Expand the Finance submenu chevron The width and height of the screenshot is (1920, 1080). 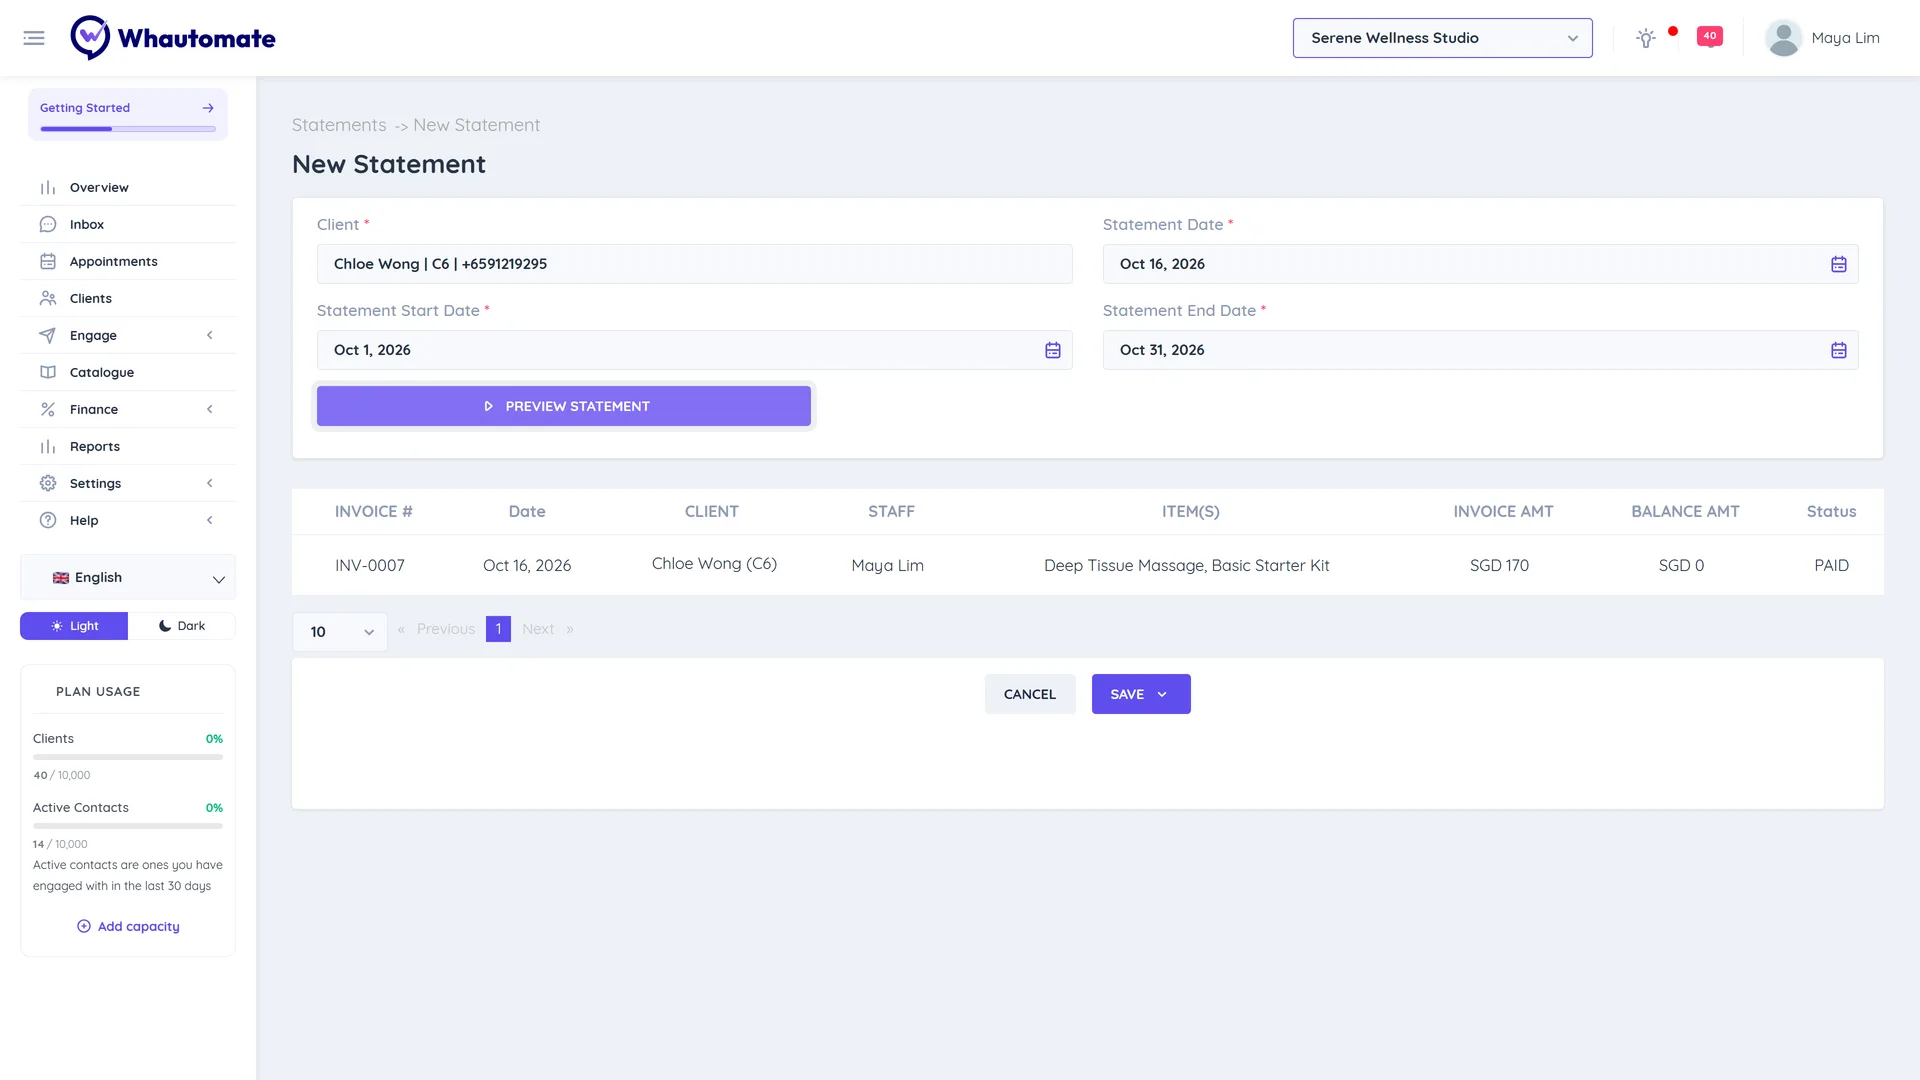click(x=209, y=409)
